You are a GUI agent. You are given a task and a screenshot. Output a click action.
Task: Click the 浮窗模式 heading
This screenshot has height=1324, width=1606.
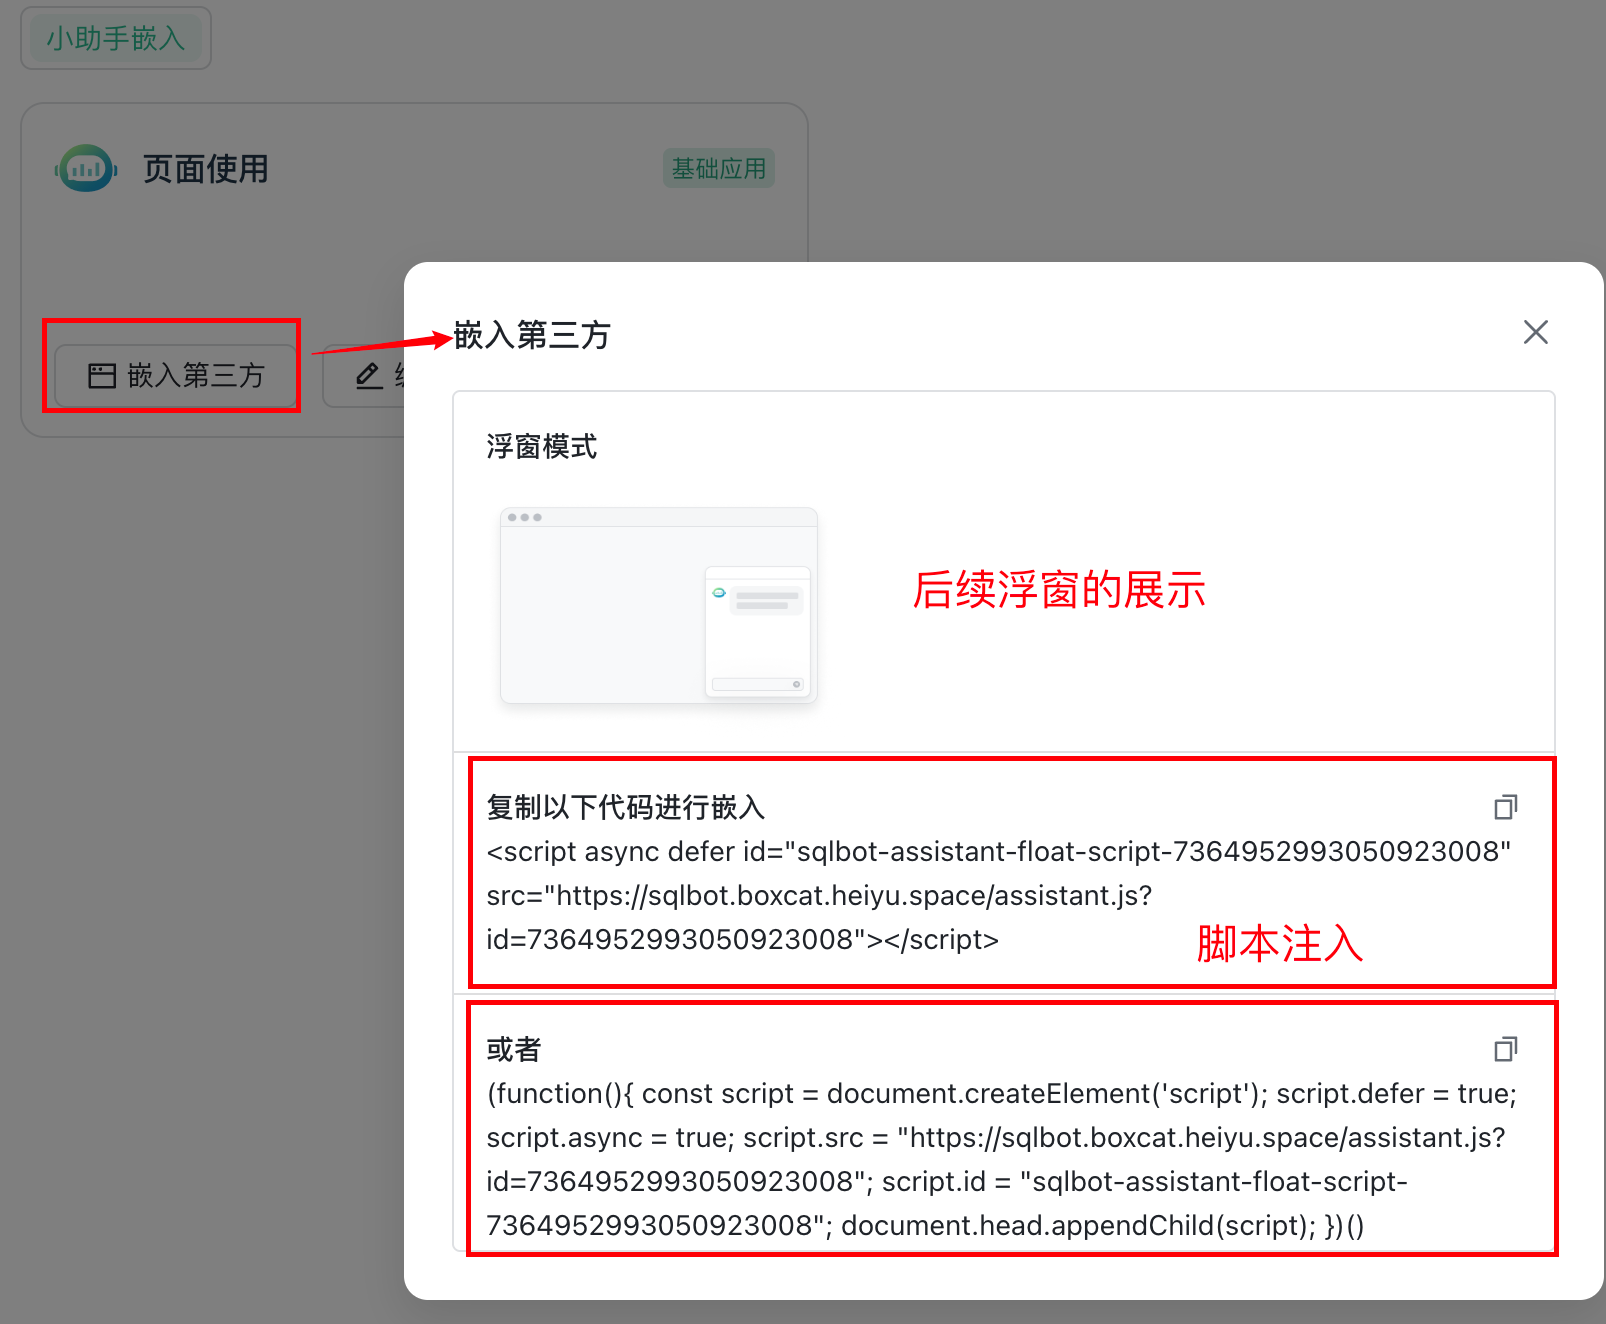[x=541, y=446]
